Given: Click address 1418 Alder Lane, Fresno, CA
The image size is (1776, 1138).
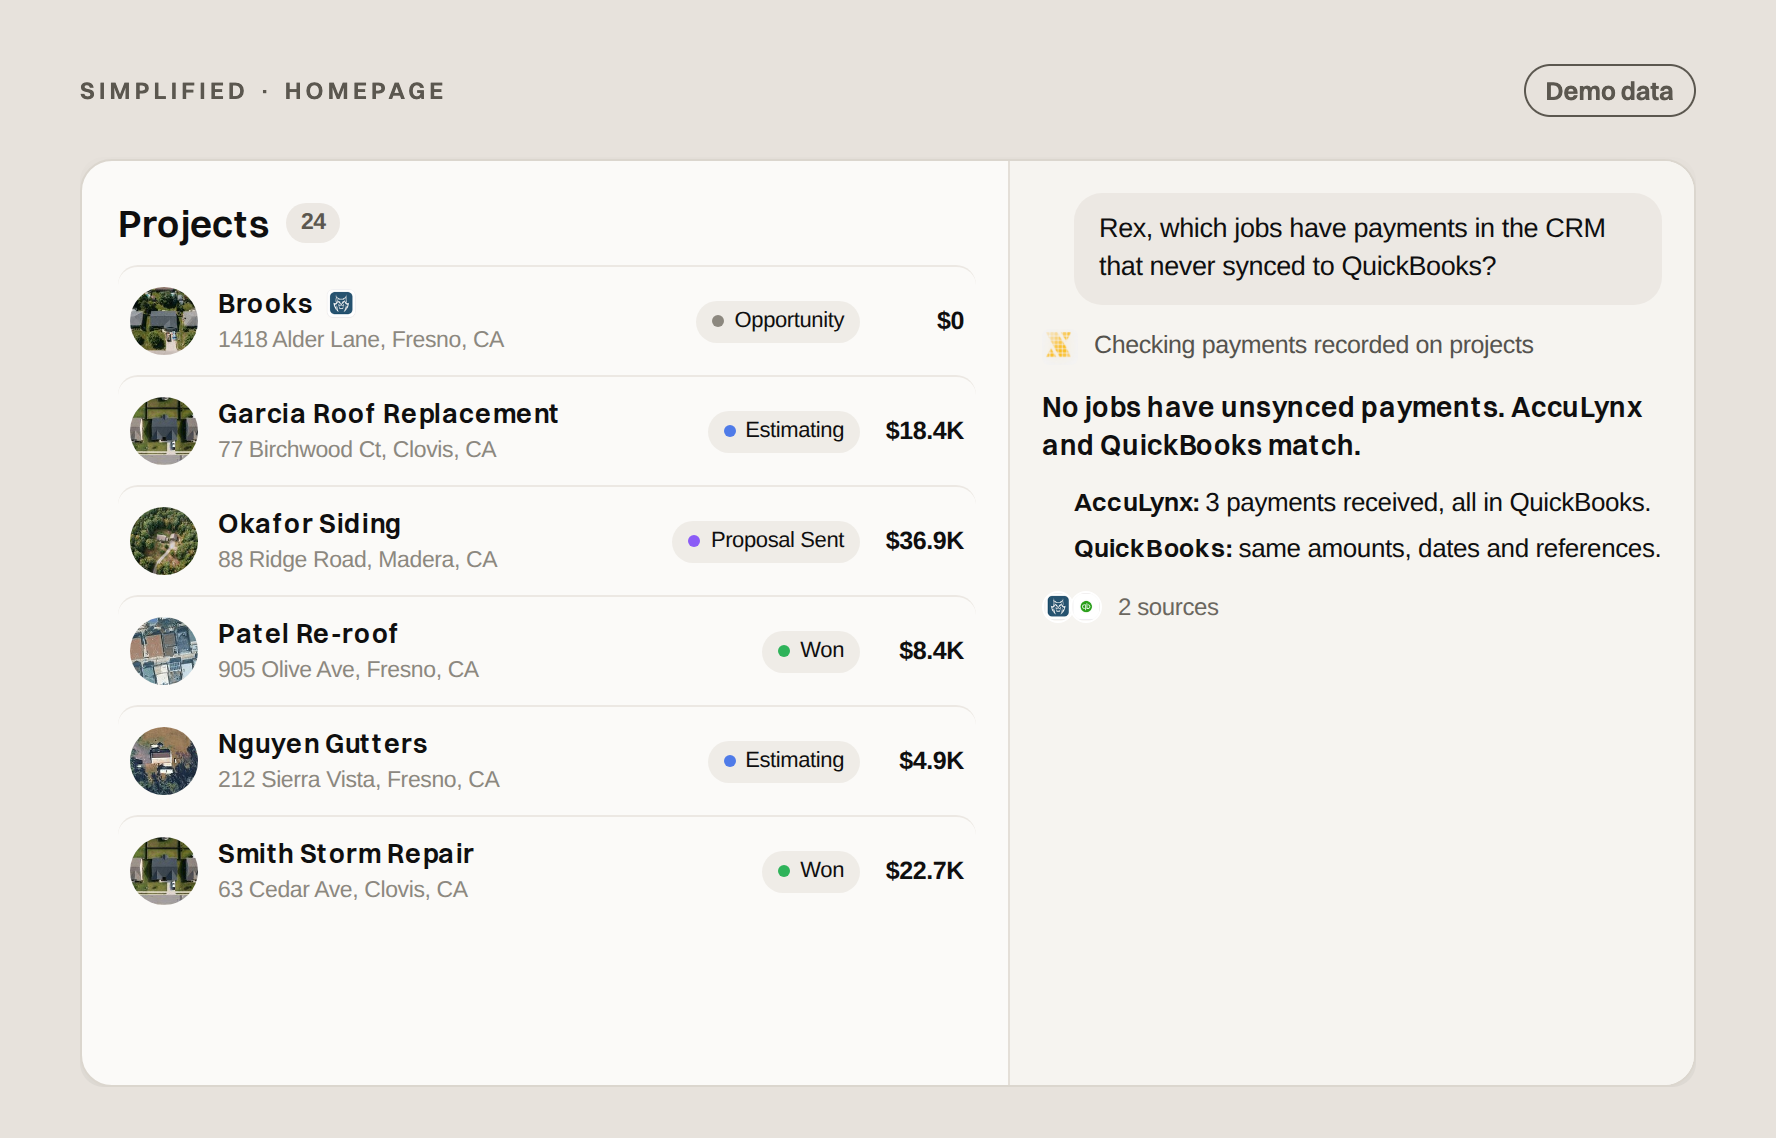Looking at the screenshot, I should click(x=361, y=340).
